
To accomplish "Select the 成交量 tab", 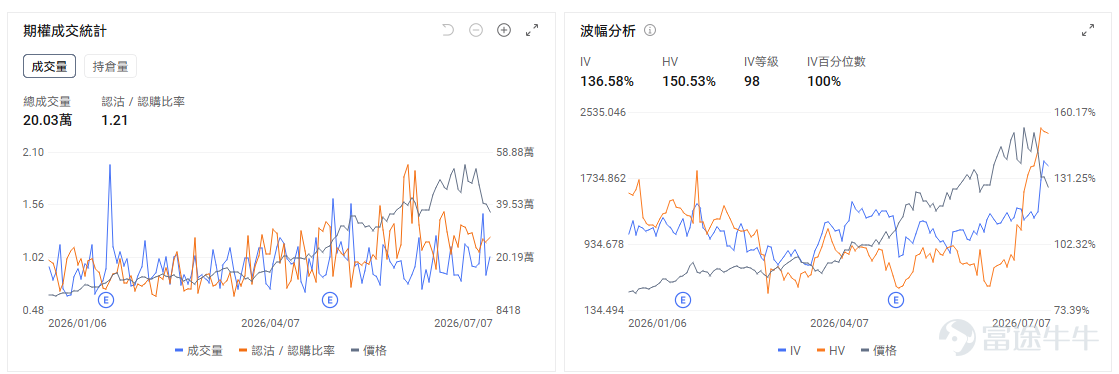I will (x=49, y=66).
